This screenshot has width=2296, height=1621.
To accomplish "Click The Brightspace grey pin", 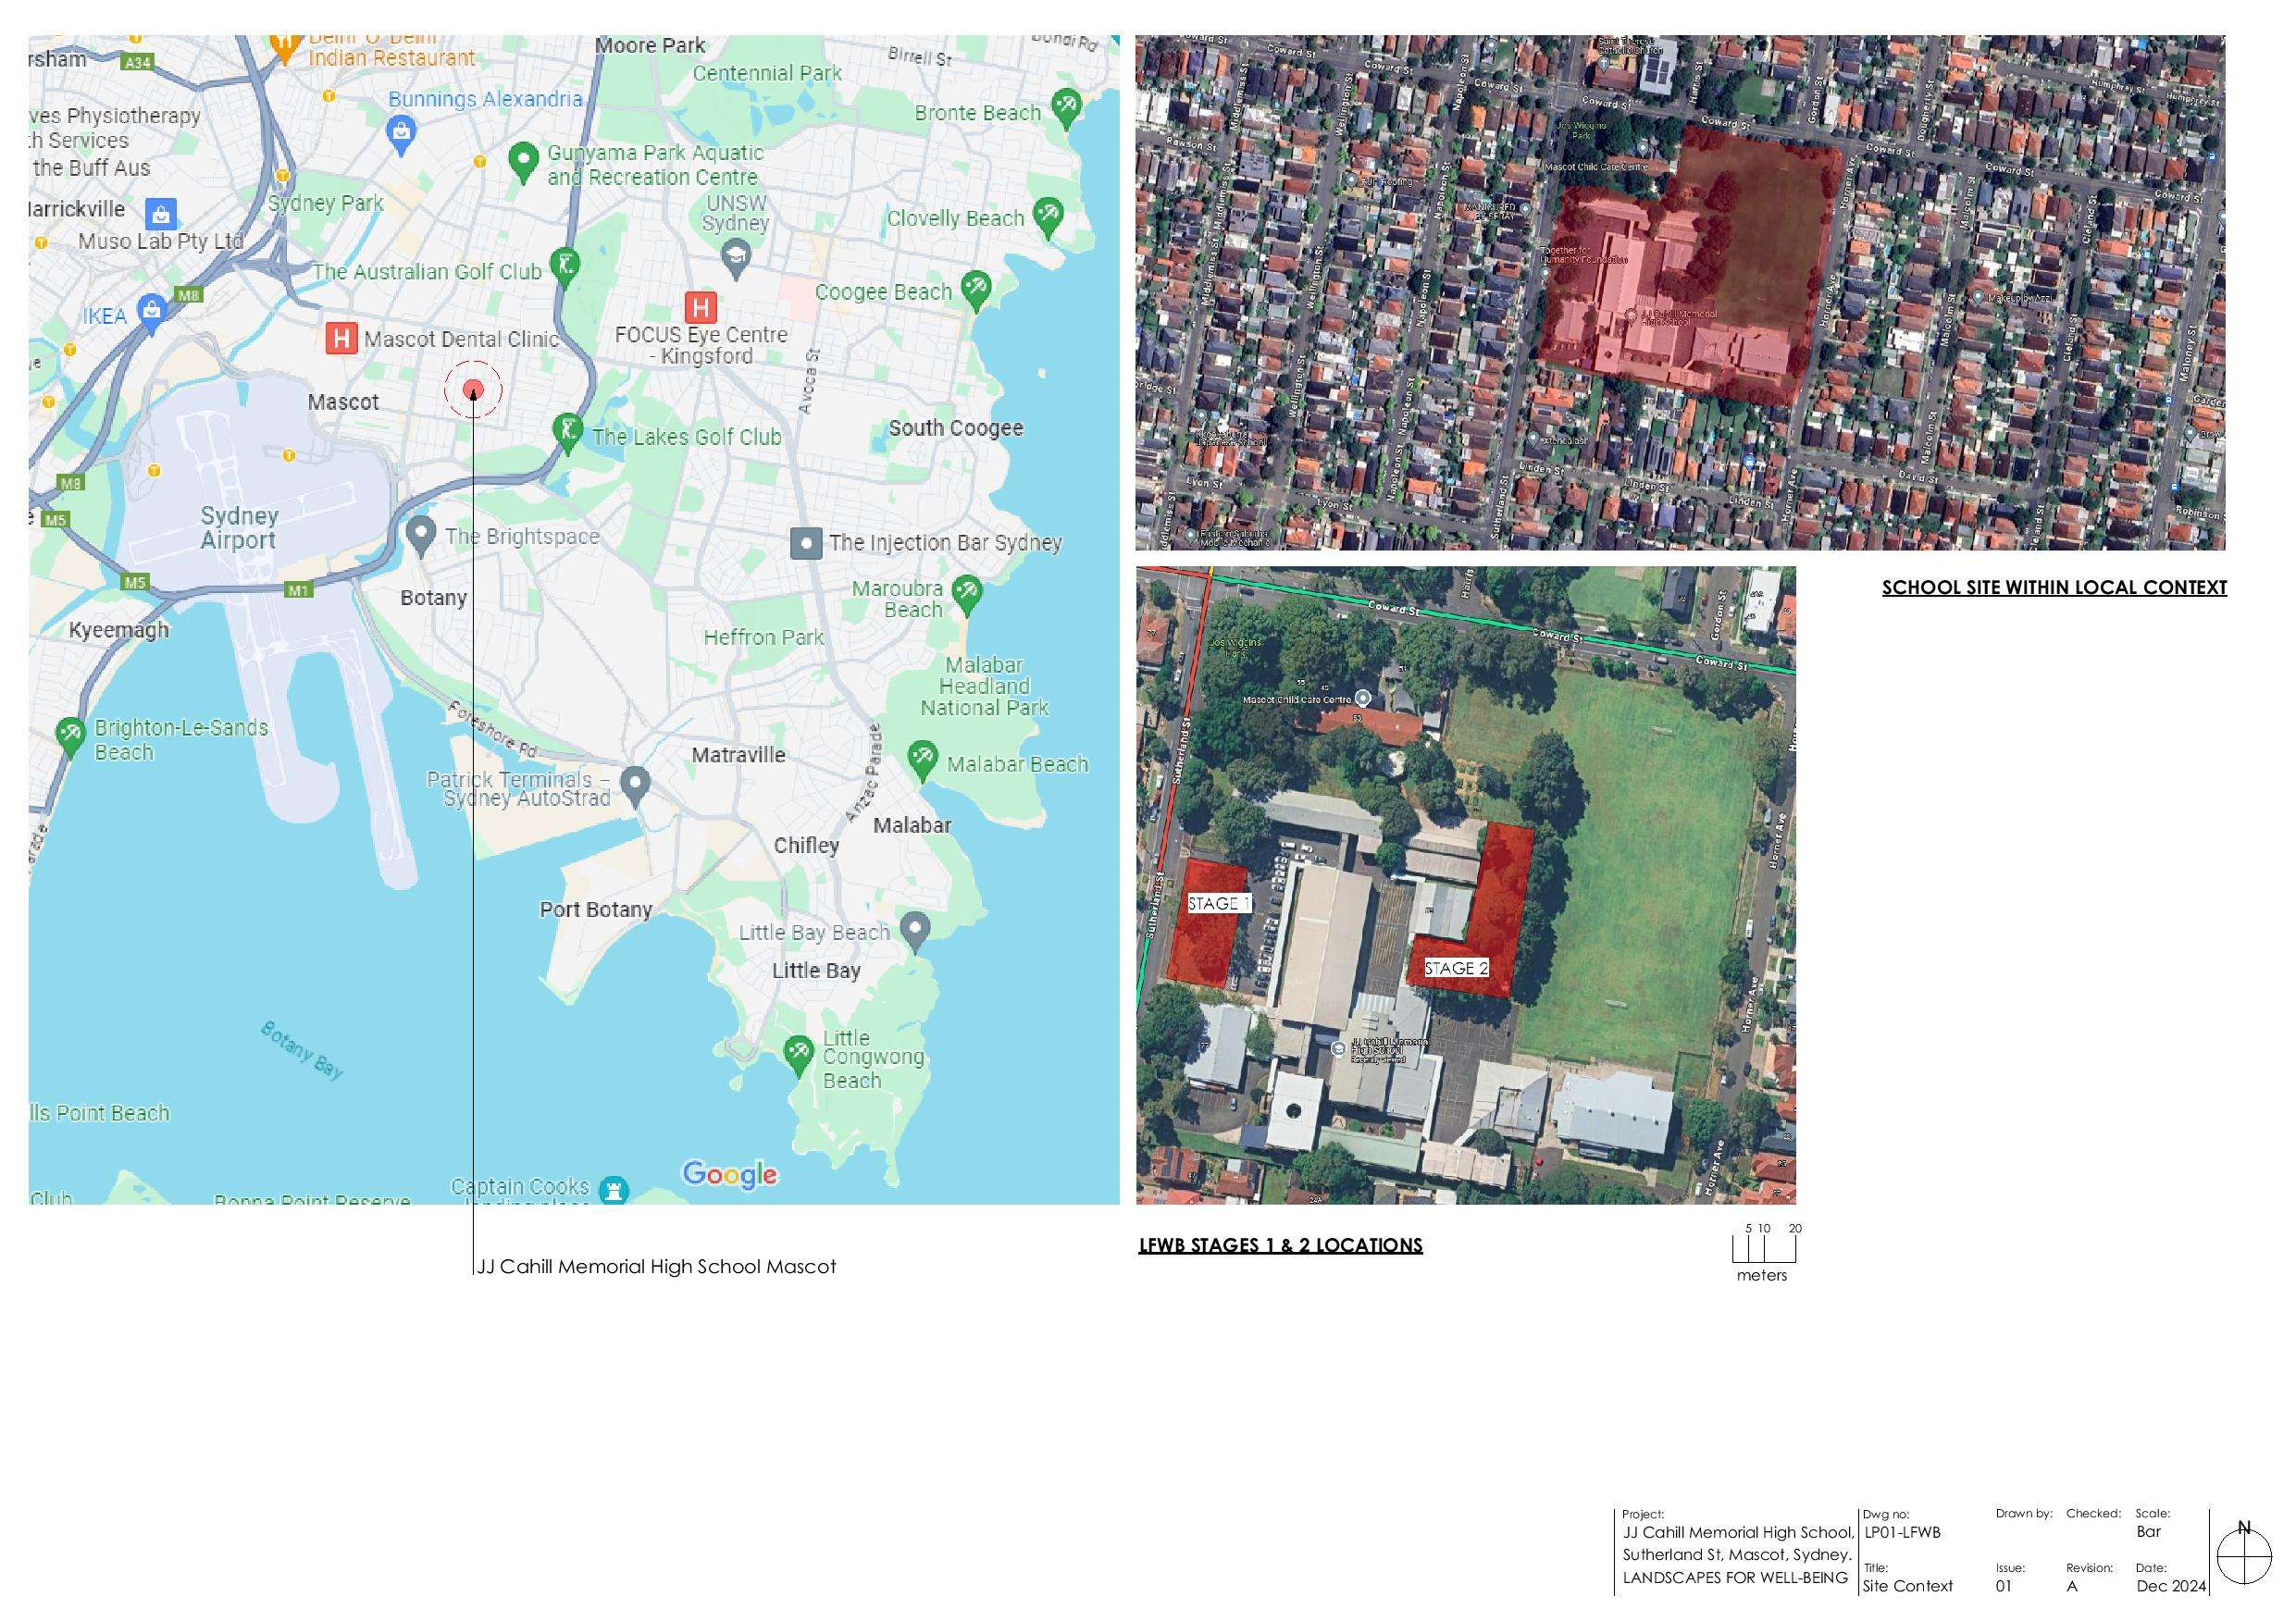I will click(x=421, y=534).
